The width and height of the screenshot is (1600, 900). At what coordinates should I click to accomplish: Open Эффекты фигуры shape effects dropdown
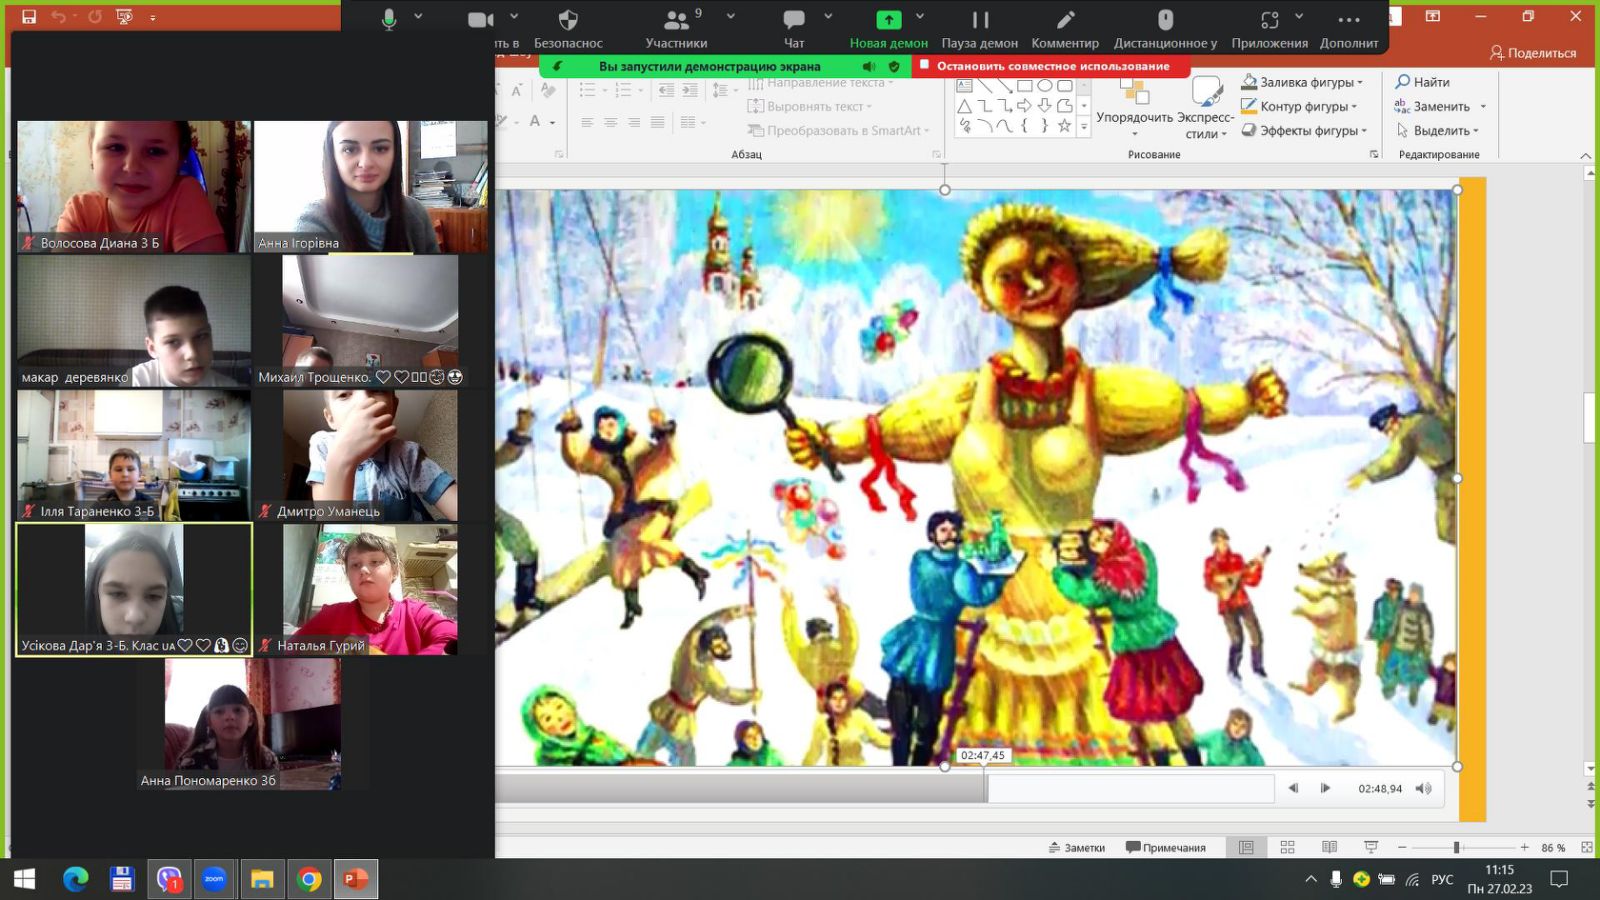(x=1304, y=130)
